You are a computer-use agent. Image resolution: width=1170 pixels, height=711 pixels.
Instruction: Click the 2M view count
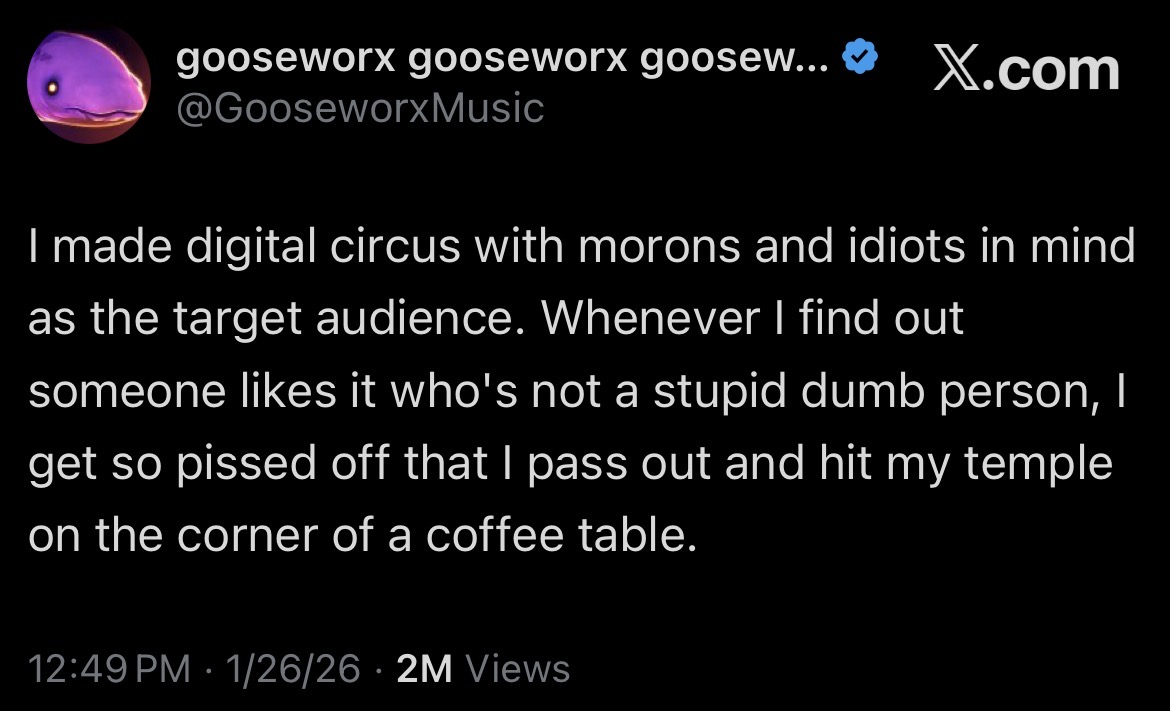[425, 668]
